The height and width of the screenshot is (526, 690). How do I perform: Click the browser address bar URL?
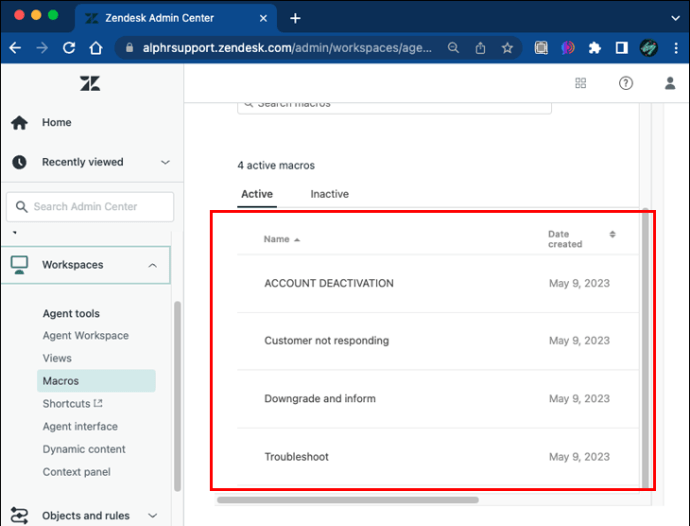286,48
